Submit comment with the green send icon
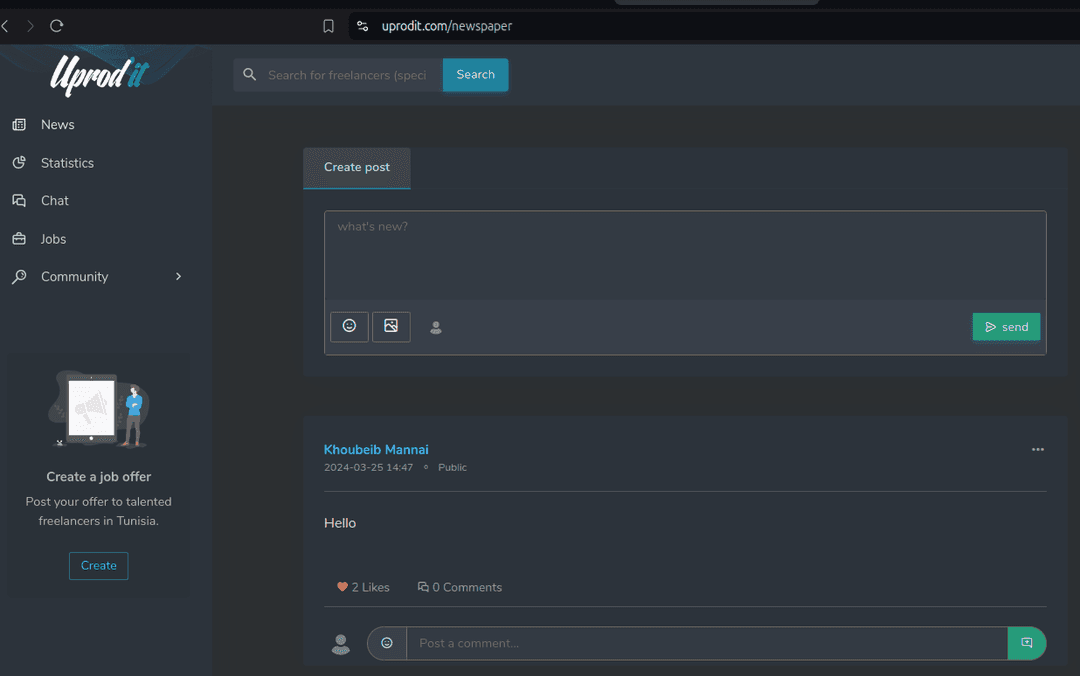The width and height of the screenshot is (1080, 676). [1026, 643]
